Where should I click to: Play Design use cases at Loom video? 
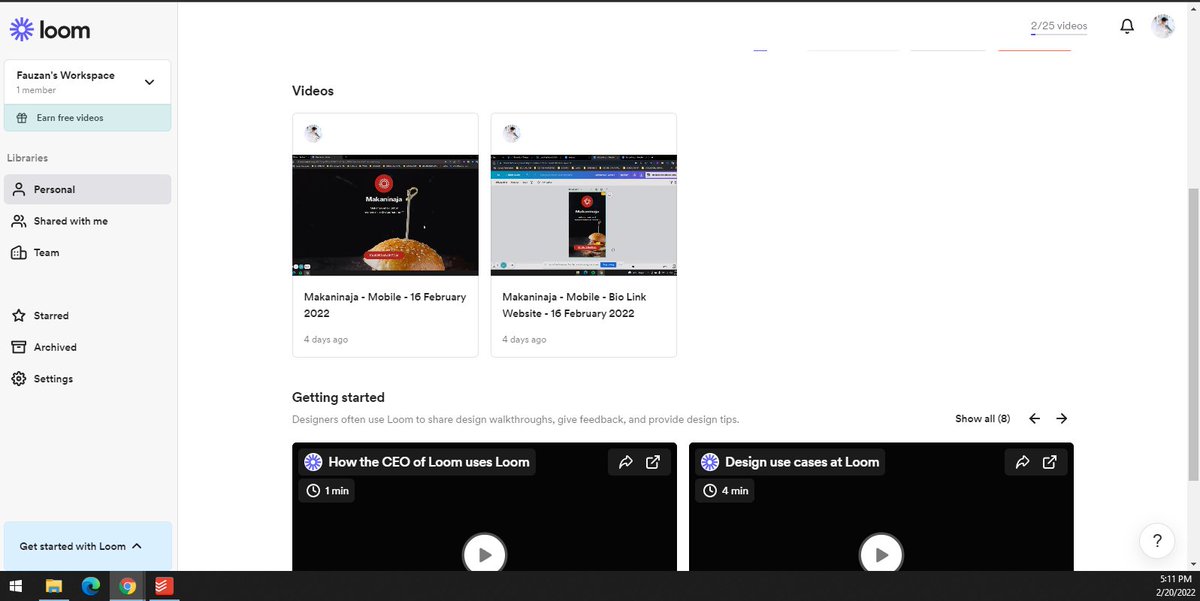881,554
